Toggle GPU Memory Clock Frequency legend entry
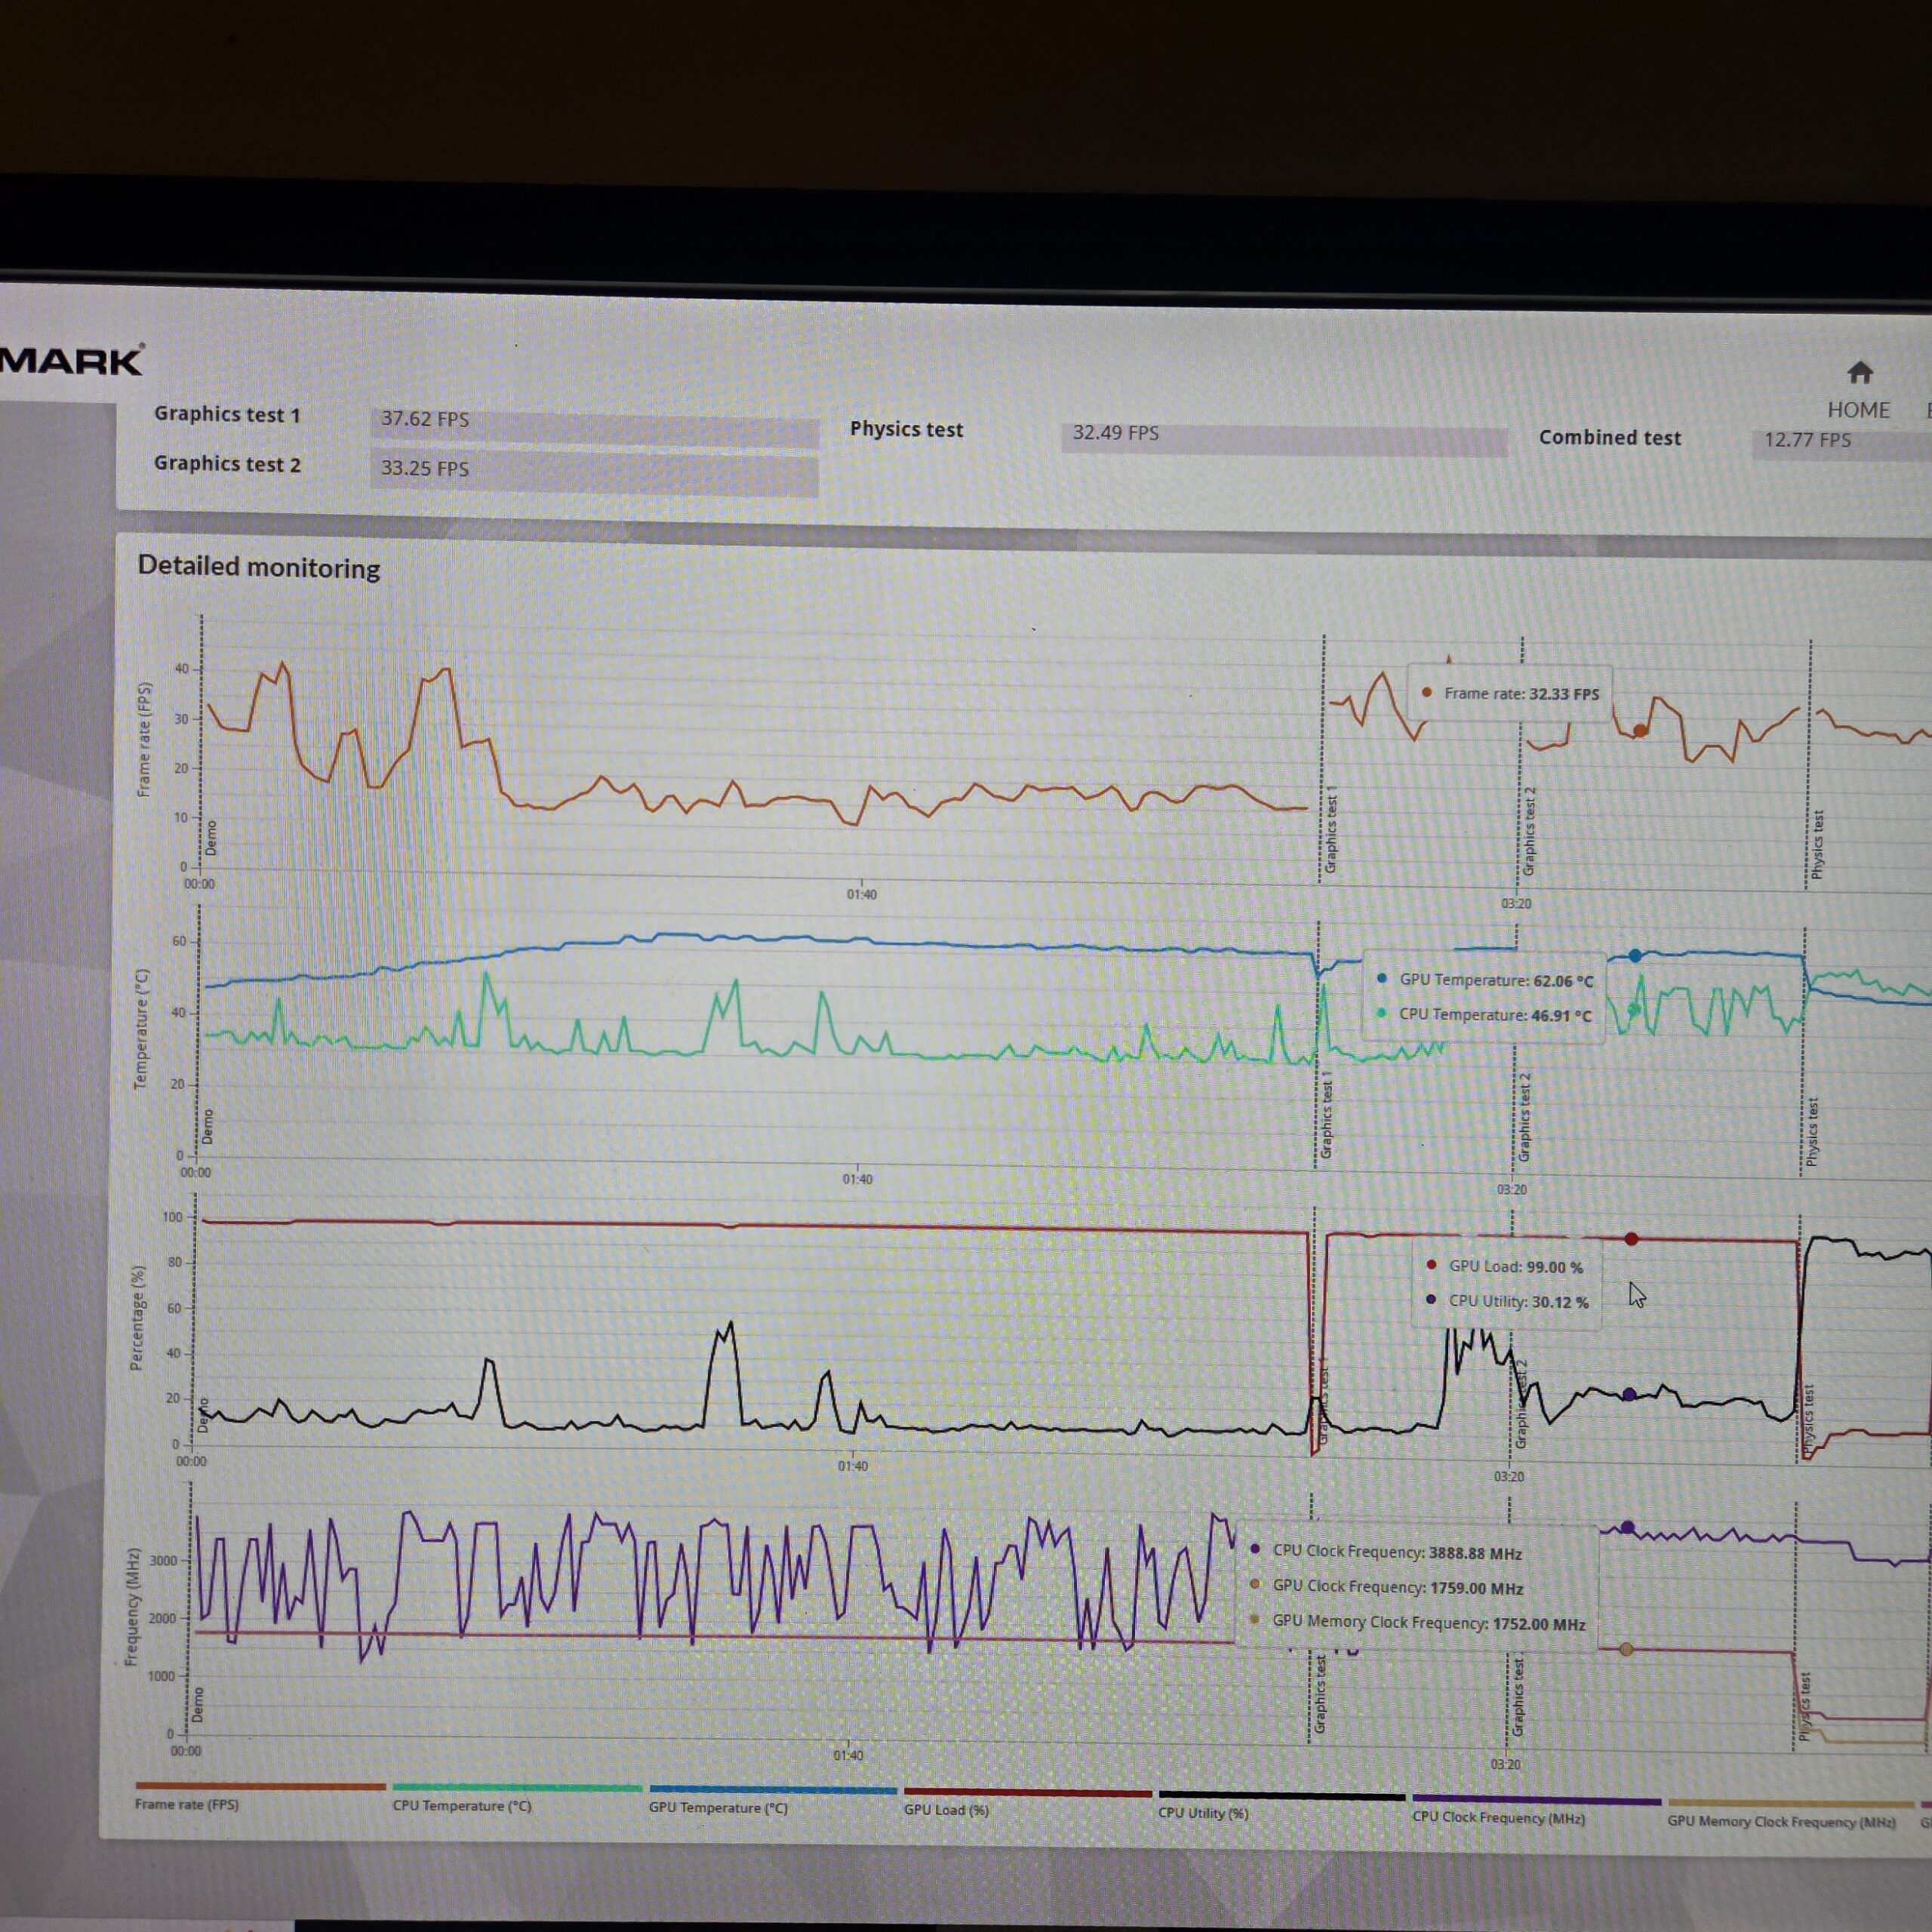The height and width of the screenshot is (1932, 1932). 1781,1821
